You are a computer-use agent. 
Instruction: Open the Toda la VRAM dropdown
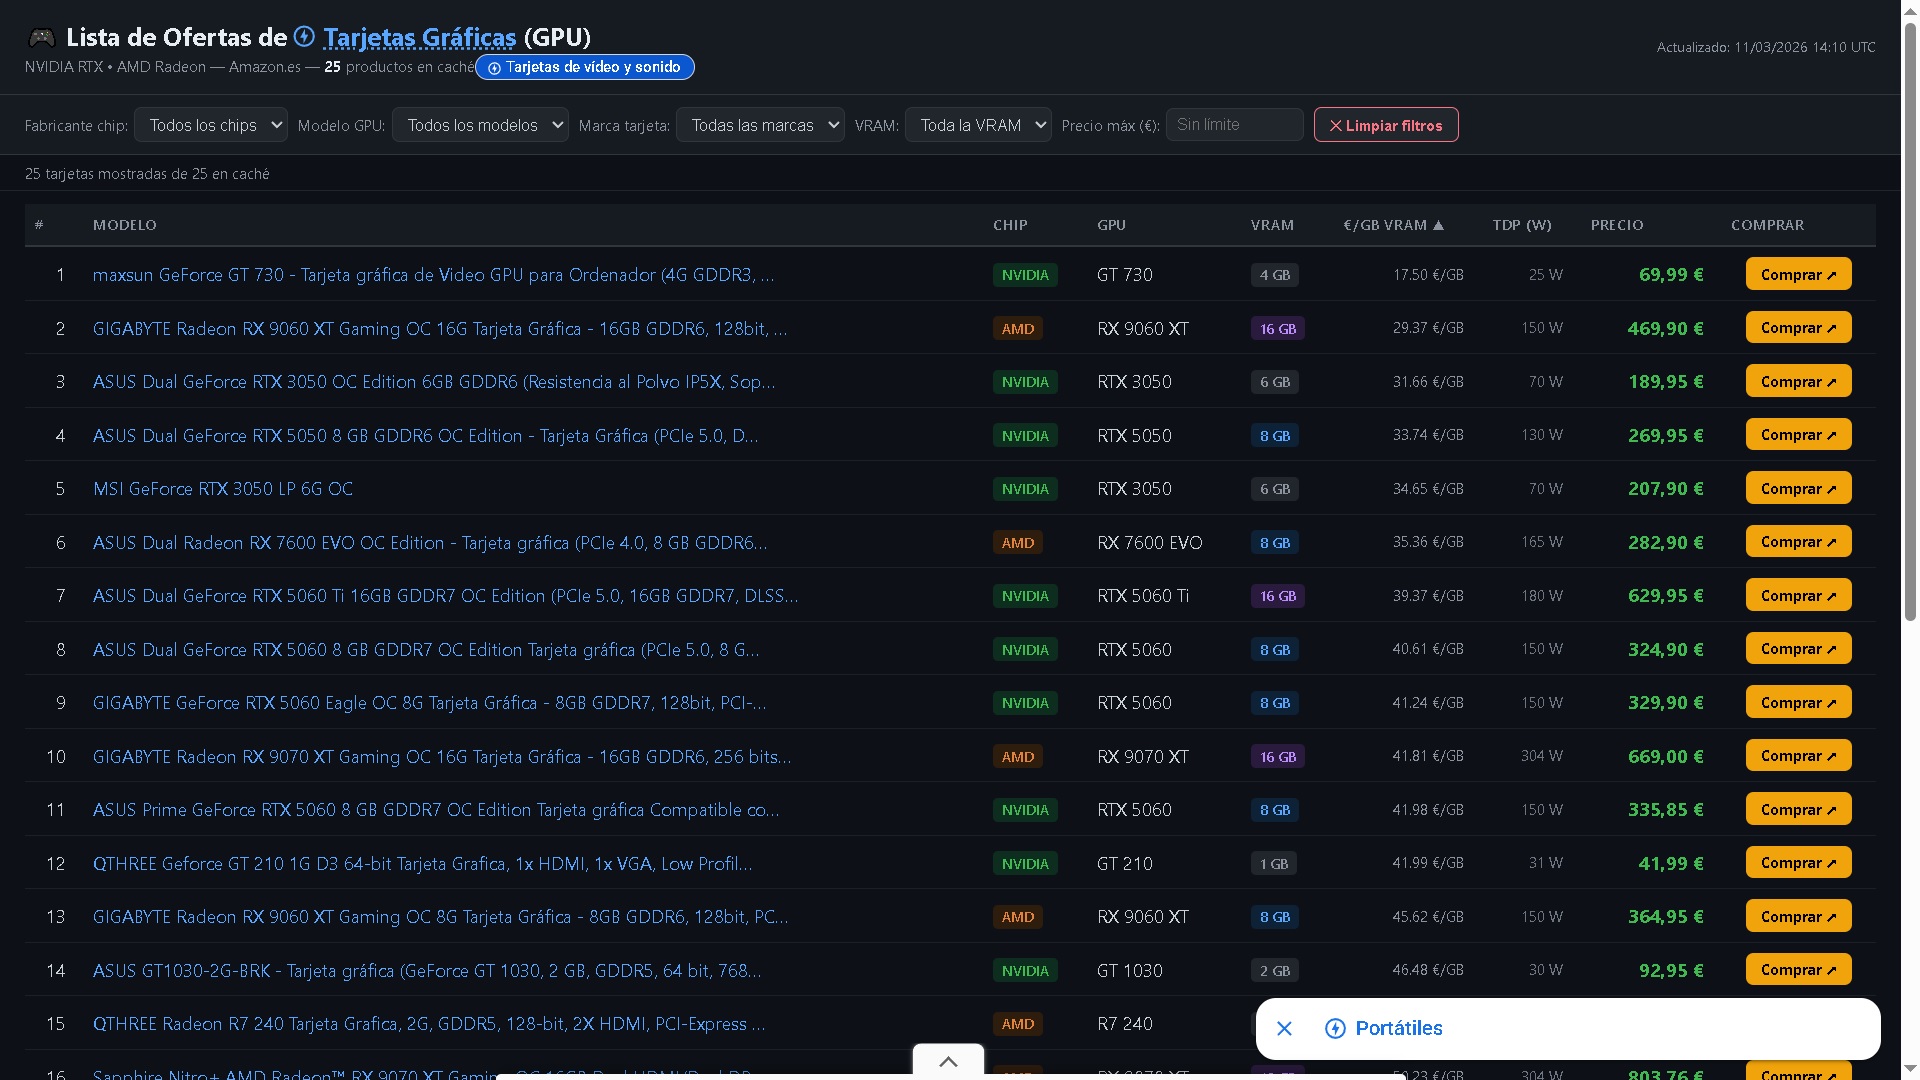tap(977, 125)
